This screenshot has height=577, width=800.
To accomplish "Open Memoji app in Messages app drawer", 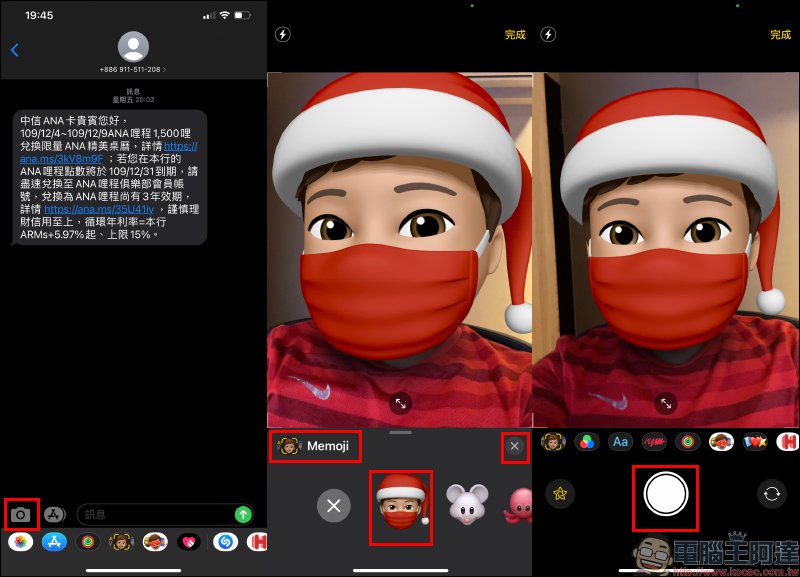I will 122,542.
